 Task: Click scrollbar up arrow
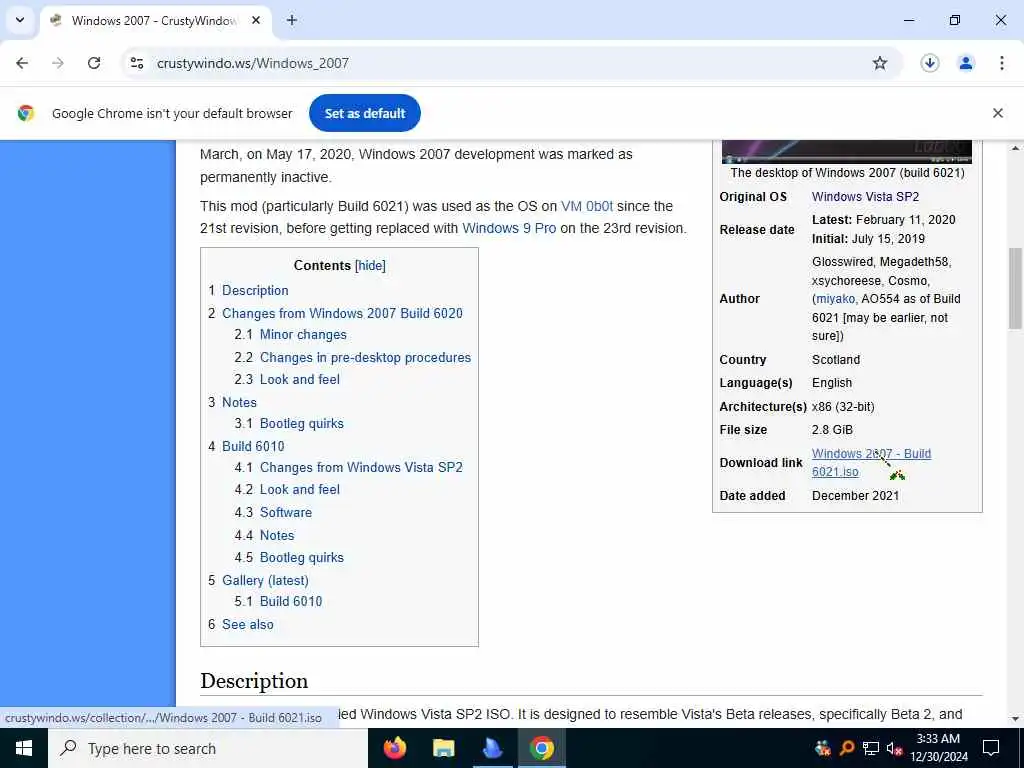[x=1015, y=148]
